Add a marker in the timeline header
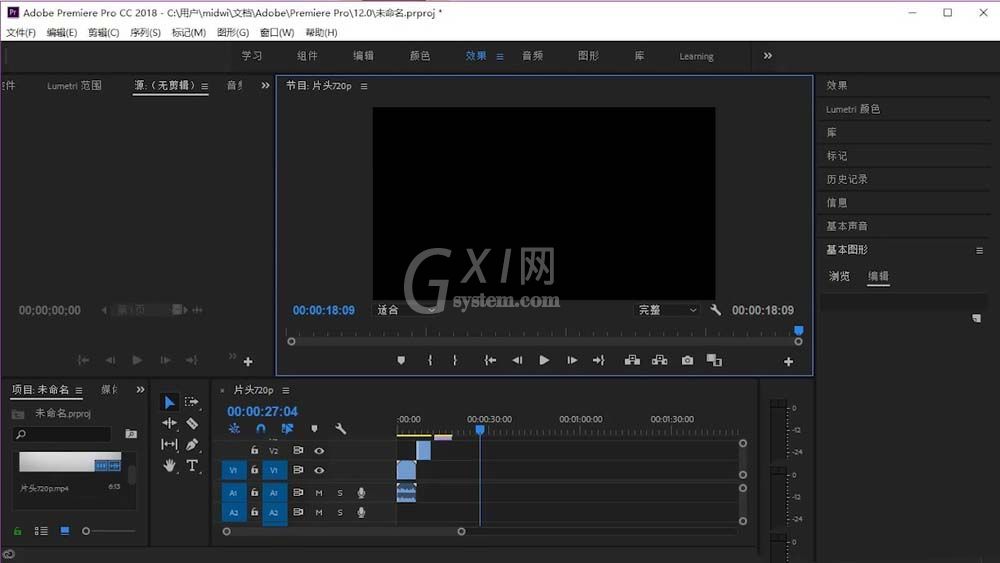The height and width of the screenshot is (563, 1000). 314,428
